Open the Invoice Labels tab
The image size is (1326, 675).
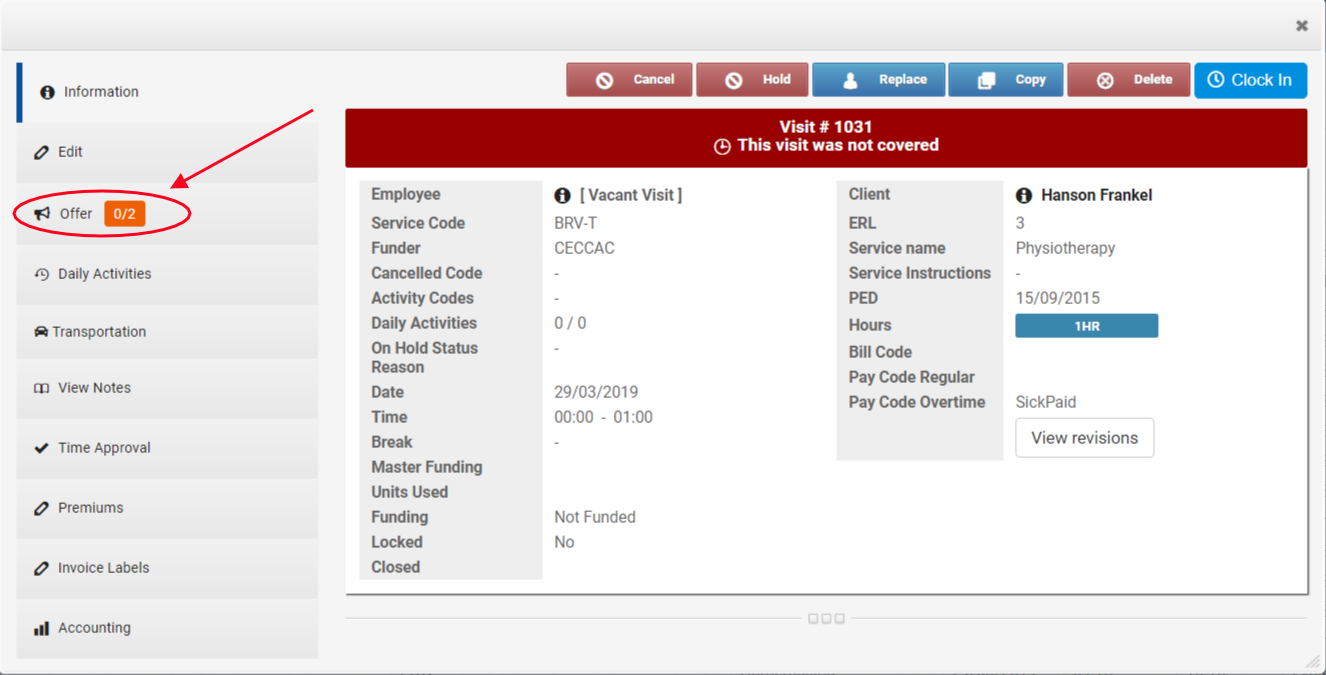(103, 568)
